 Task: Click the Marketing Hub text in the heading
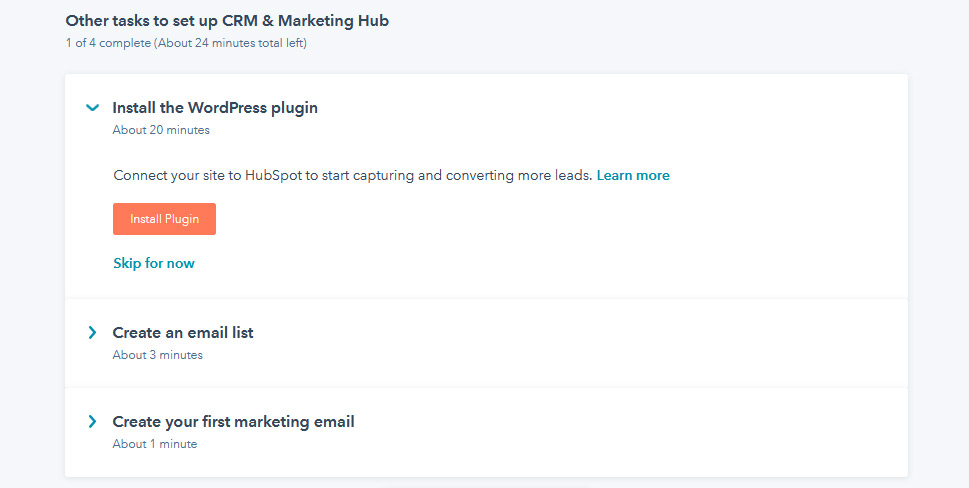tap(333, 21)
